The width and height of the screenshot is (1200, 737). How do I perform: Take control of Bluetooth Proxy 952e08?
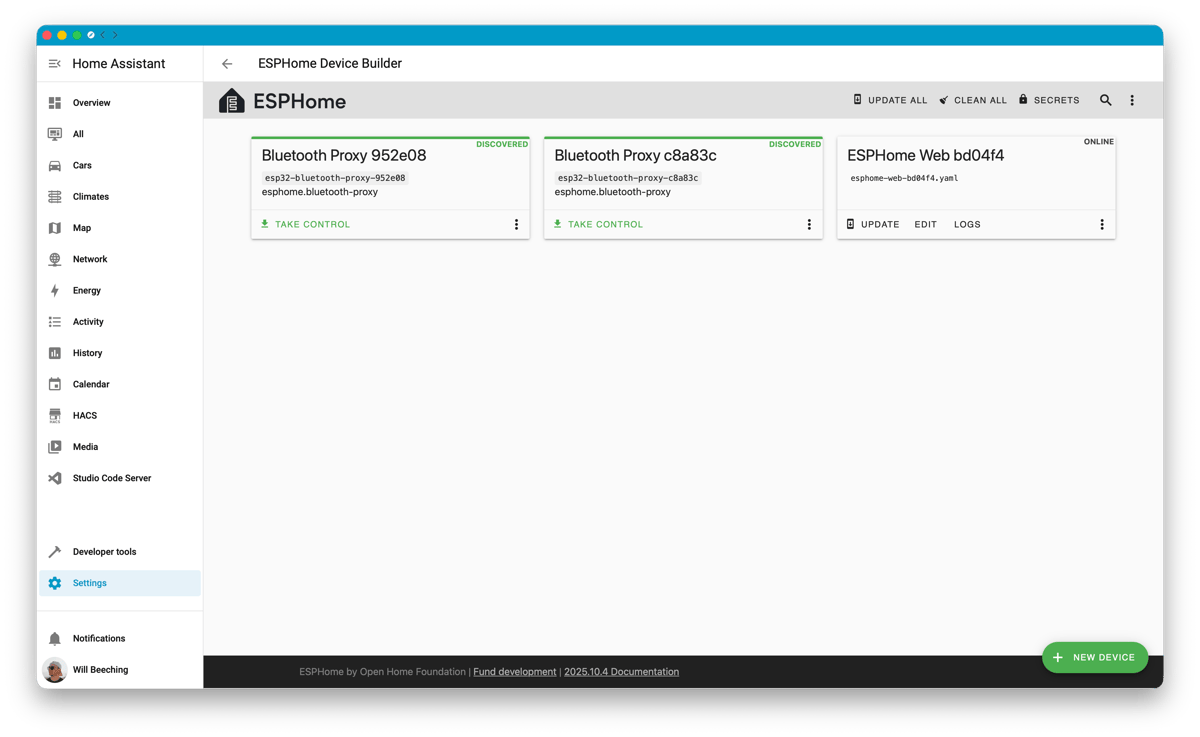[305, 224]
